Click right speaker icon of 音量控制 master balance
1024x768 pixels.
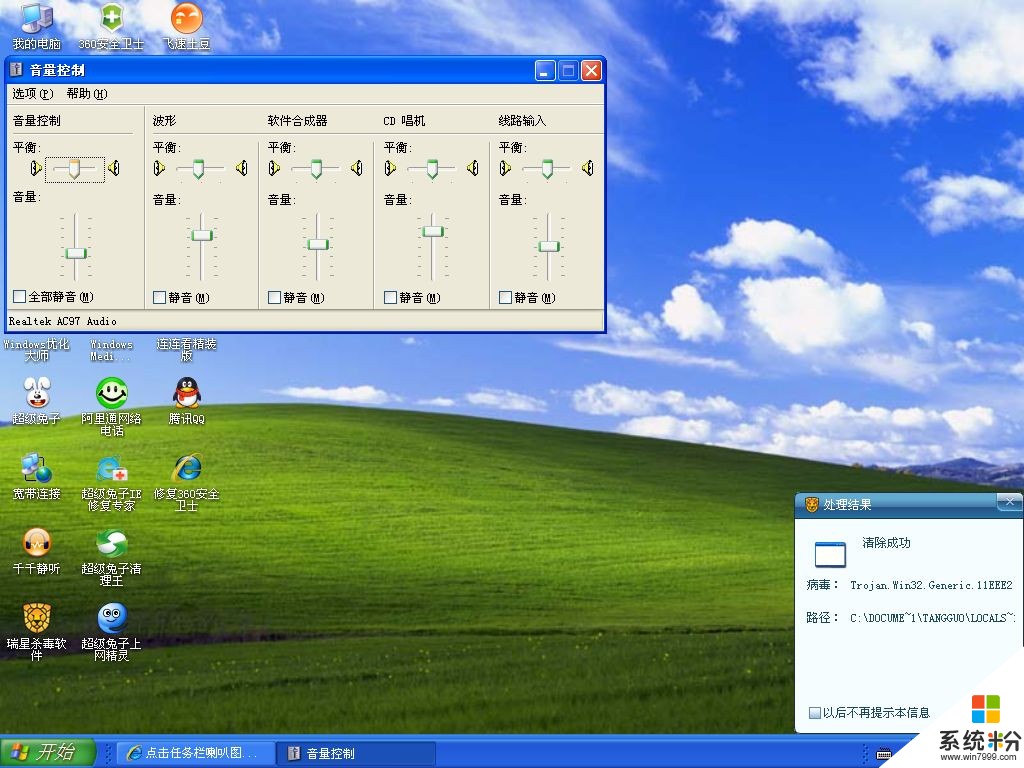(x=114, y=168)
